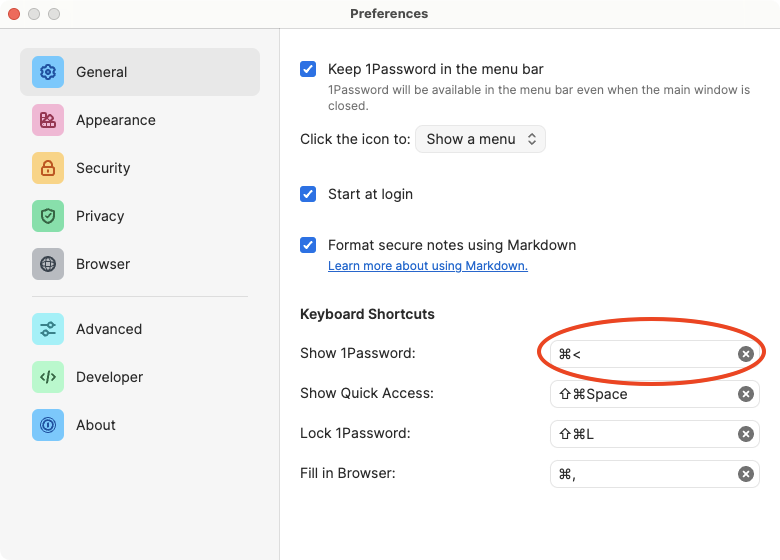The width and height of the screenshot is (780, 560).
Task: Open the General preferences icon
Action: coord(48,72)
